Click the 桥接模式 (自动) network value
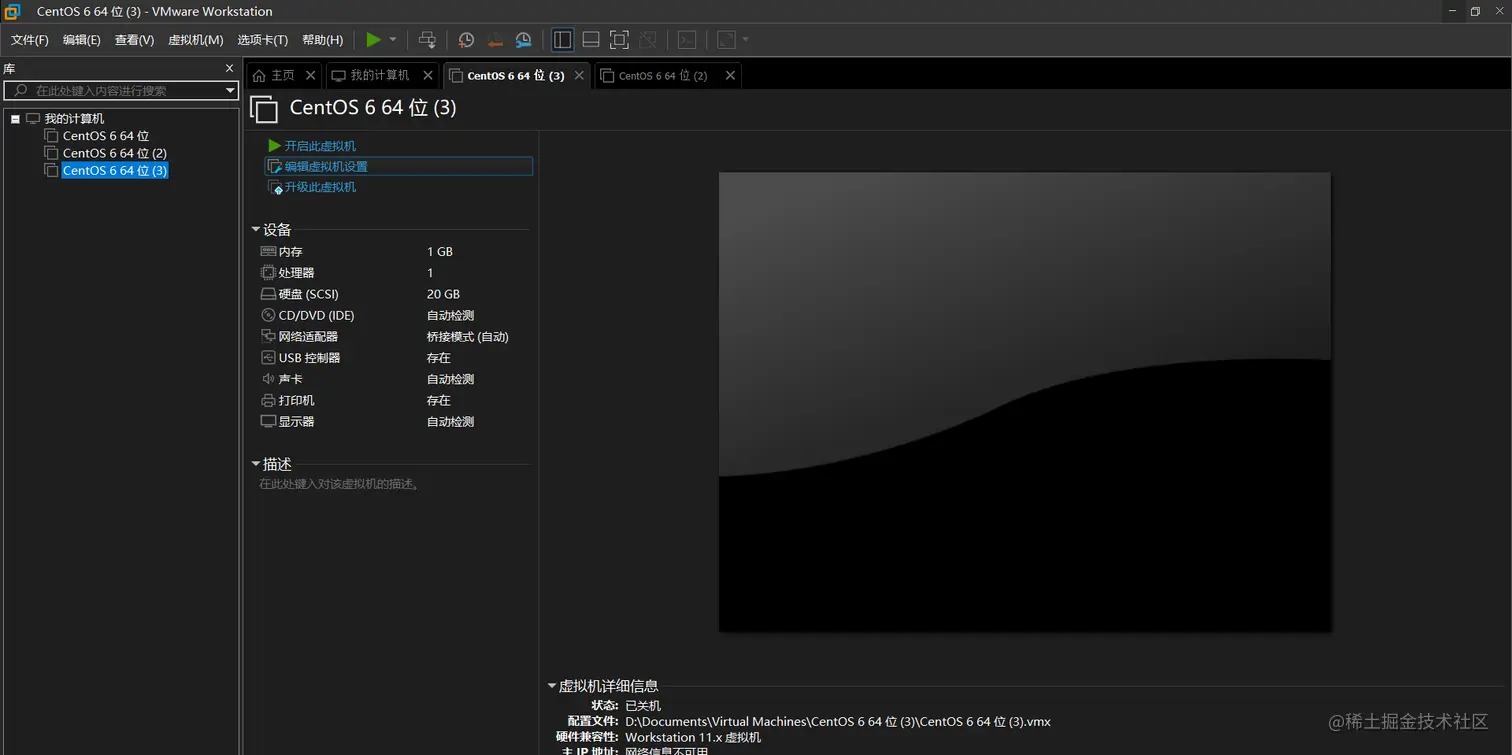 pyautogui.click(x=468, y=337)
